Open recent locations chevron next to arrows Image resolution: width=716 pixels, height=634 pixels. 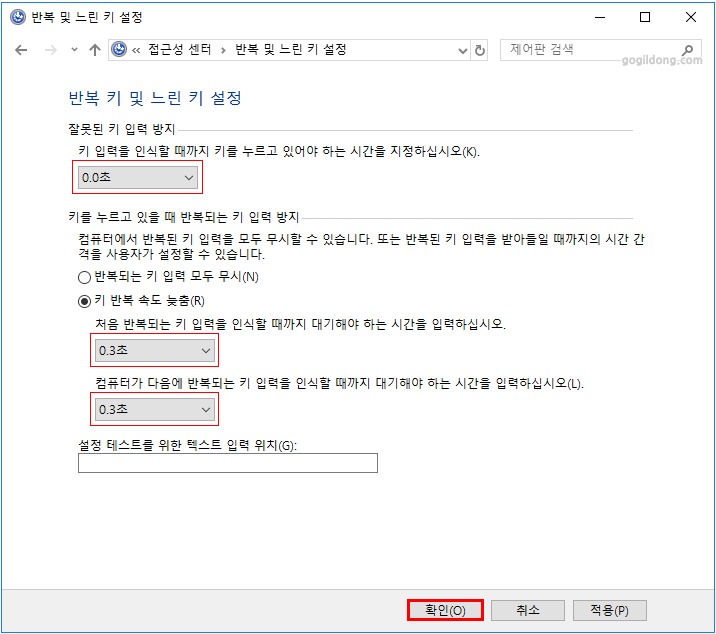coord(74,50)
